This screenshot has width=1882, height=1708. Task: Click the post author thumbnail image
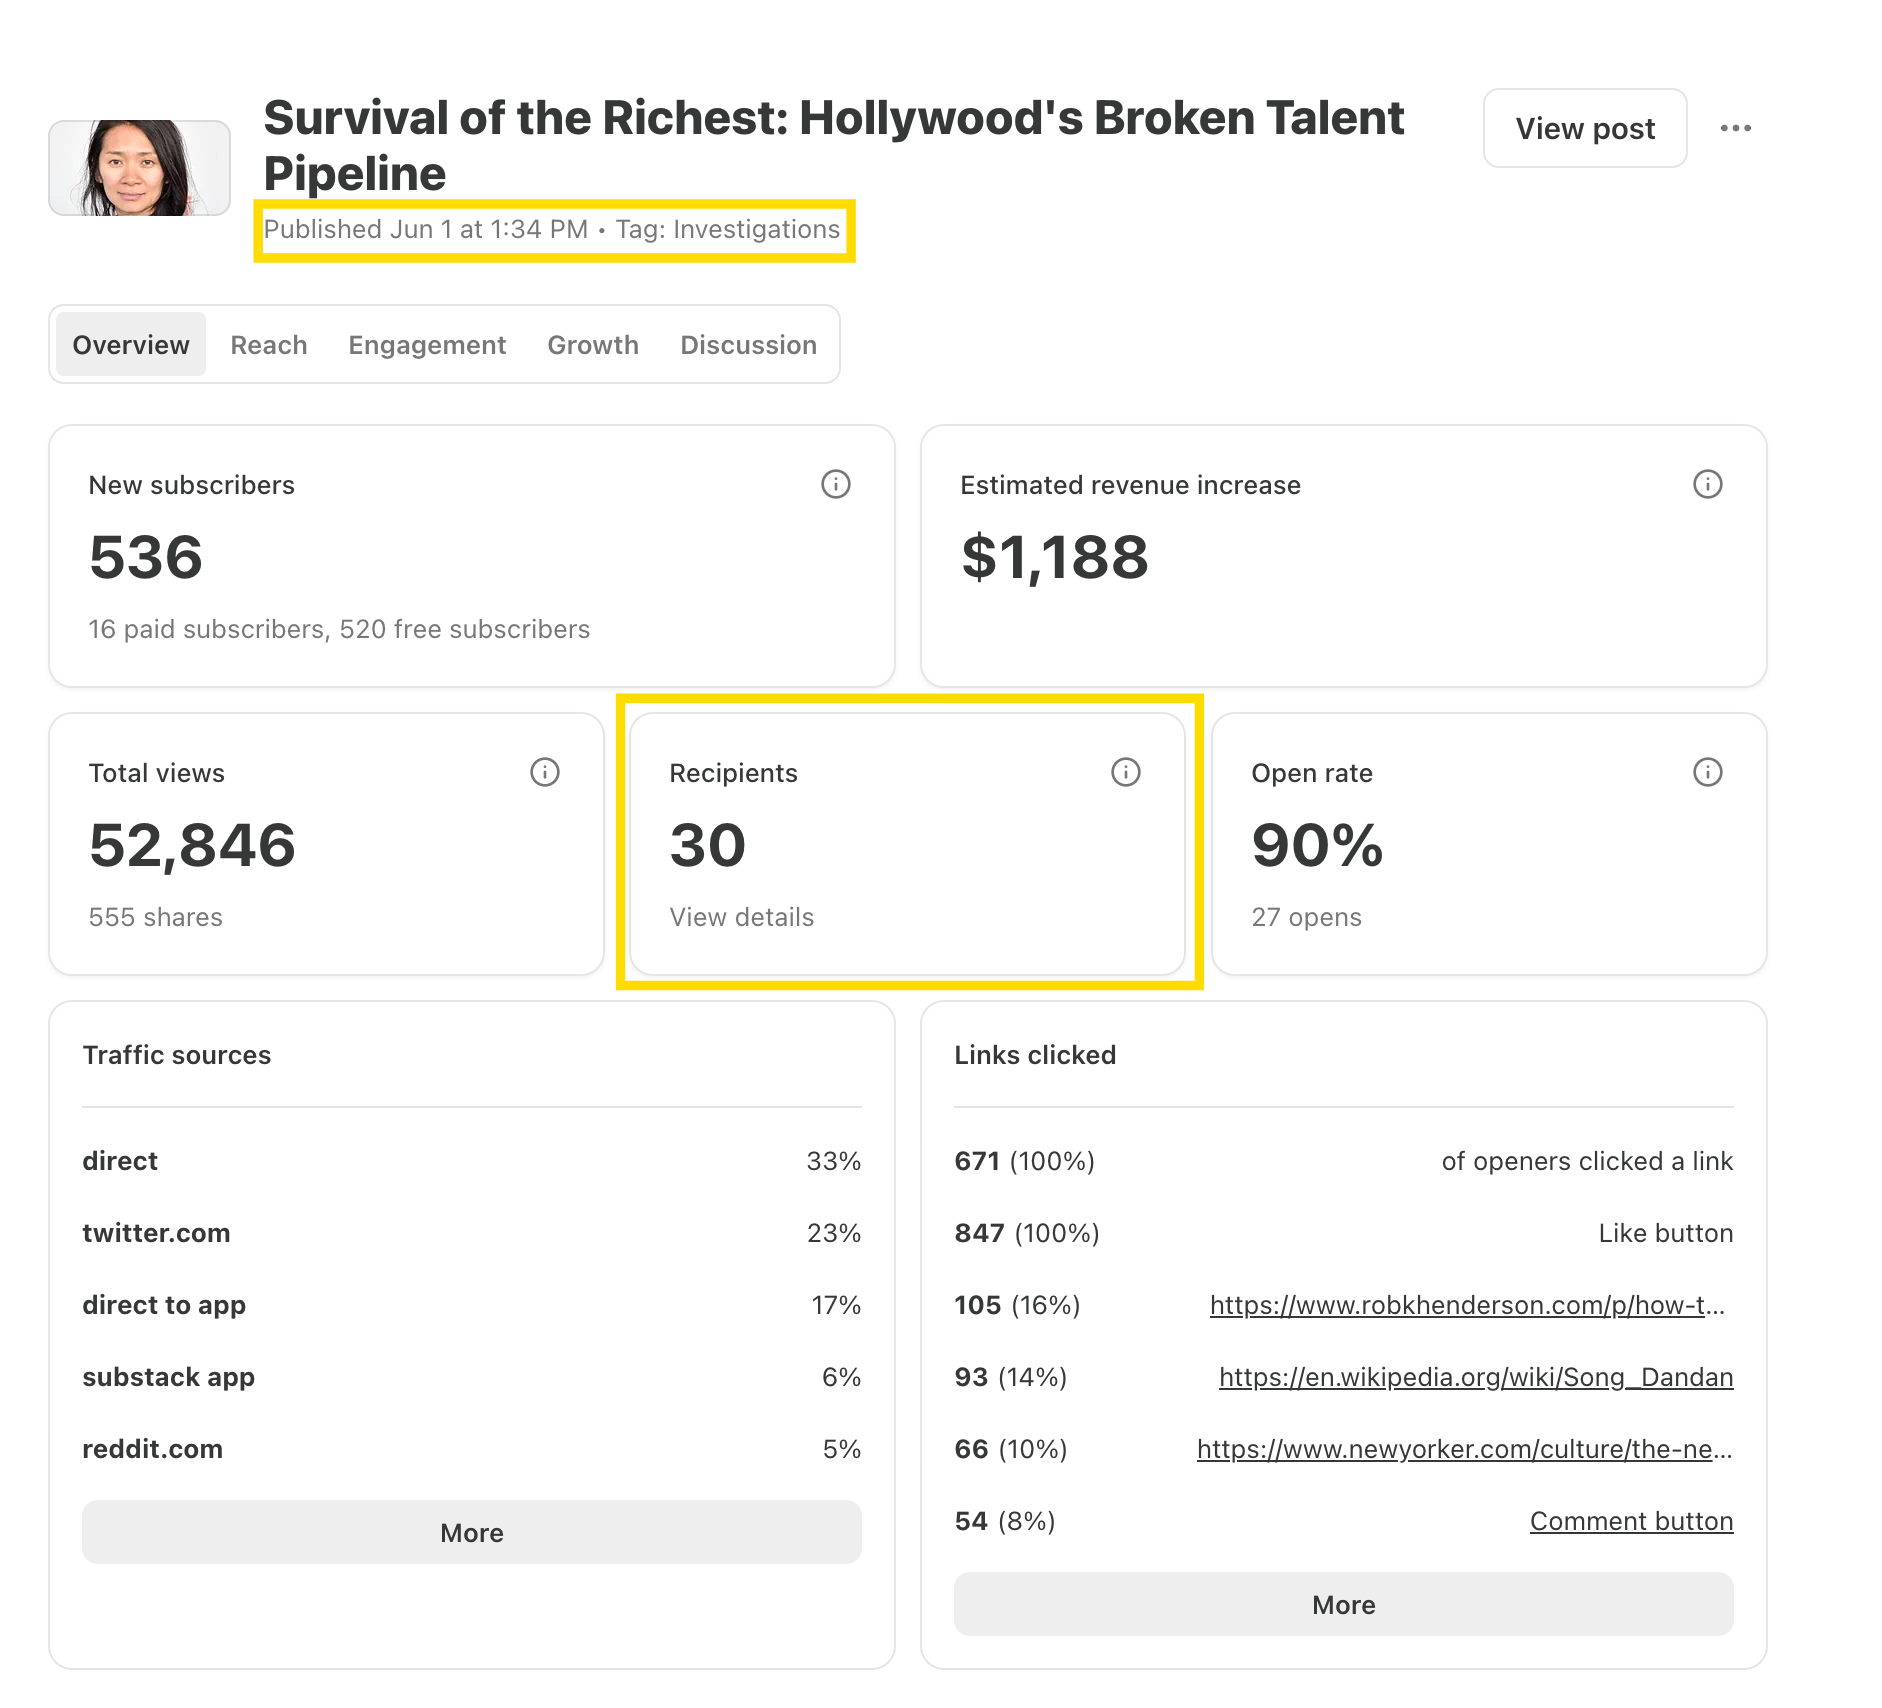pos(140,168)
